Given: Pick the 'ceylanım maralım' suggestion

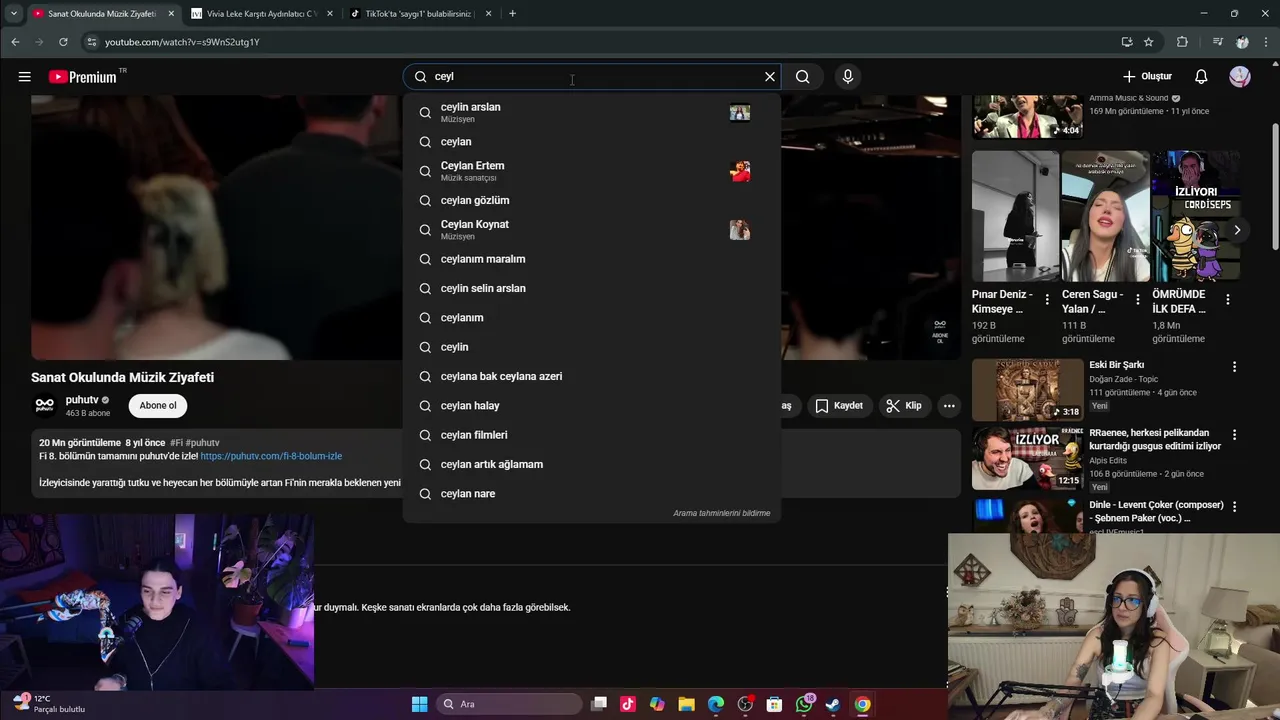Looking at the screenshot, I should [x=592, y=259].
